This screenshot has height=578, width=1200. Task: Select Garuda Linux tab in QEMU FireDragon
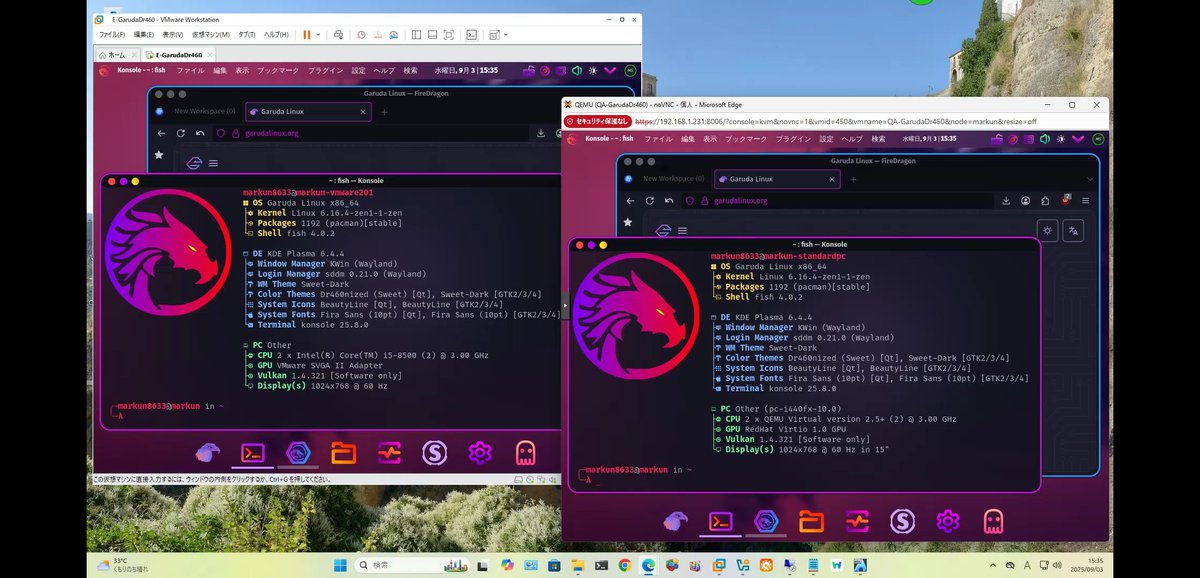coord(775,179)
